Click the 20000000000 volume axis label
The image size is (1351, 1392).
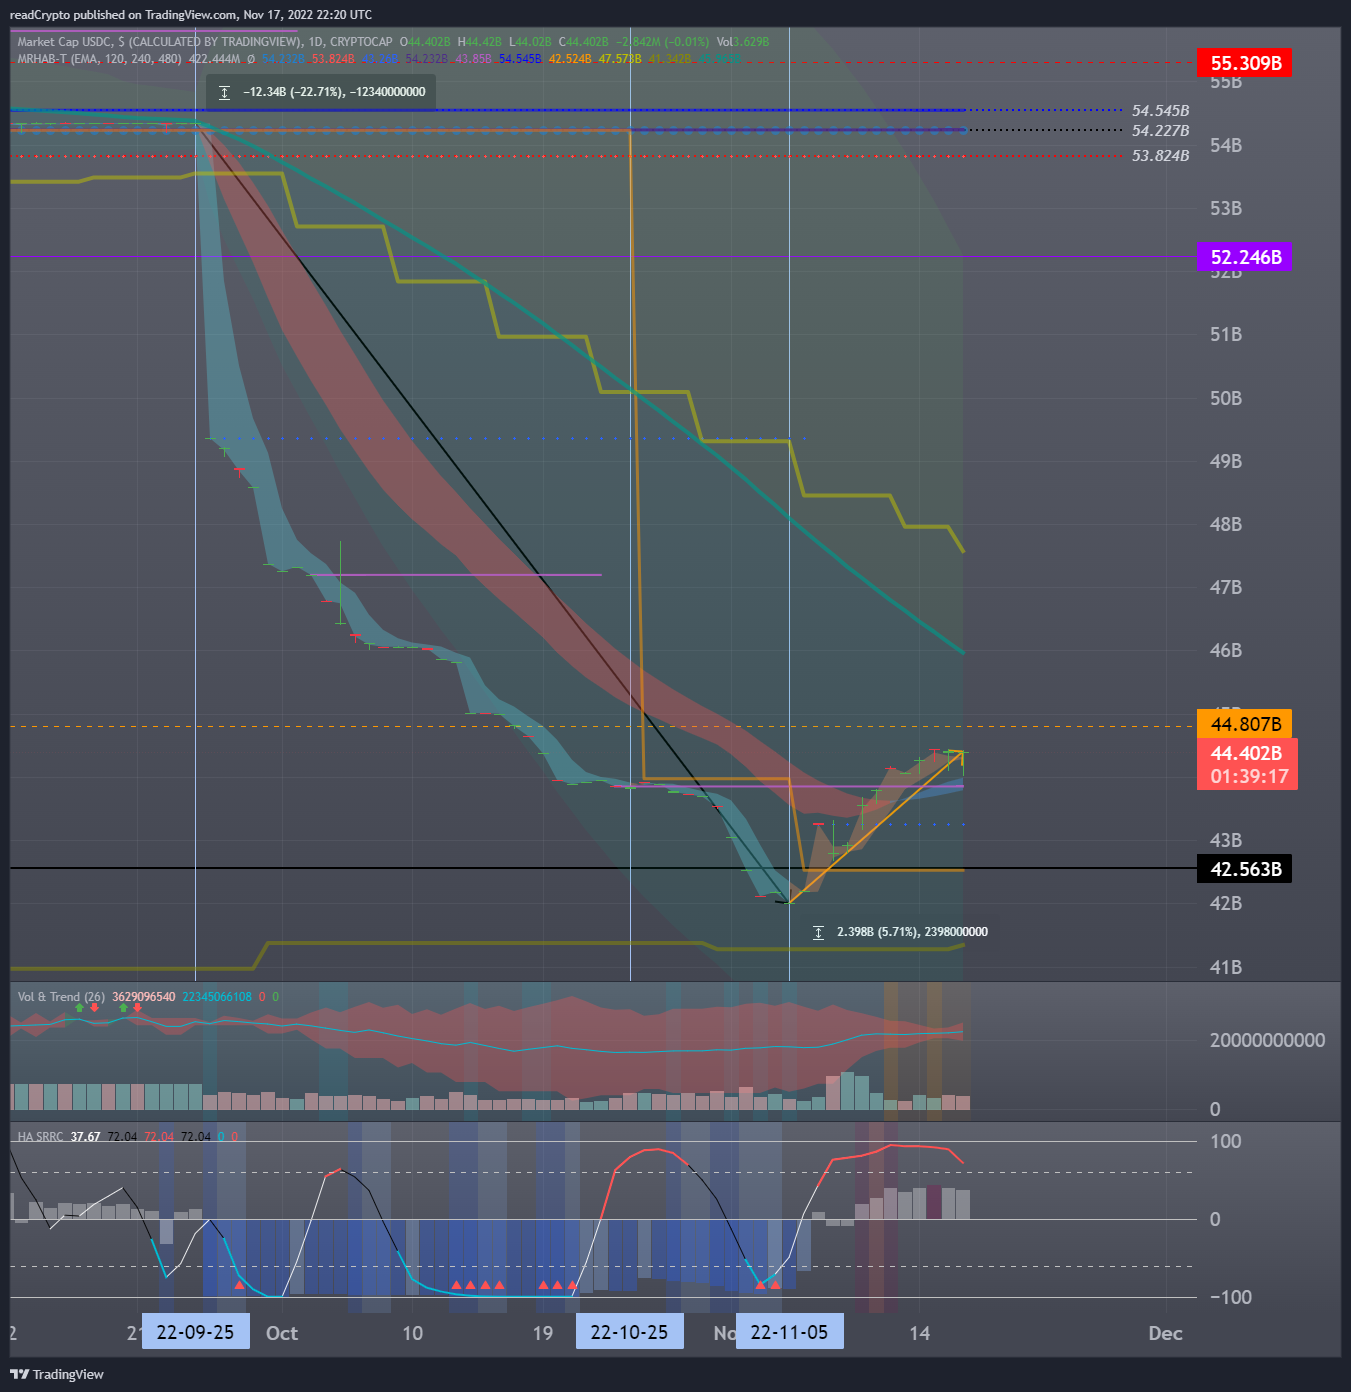tap(1267, 1040)
